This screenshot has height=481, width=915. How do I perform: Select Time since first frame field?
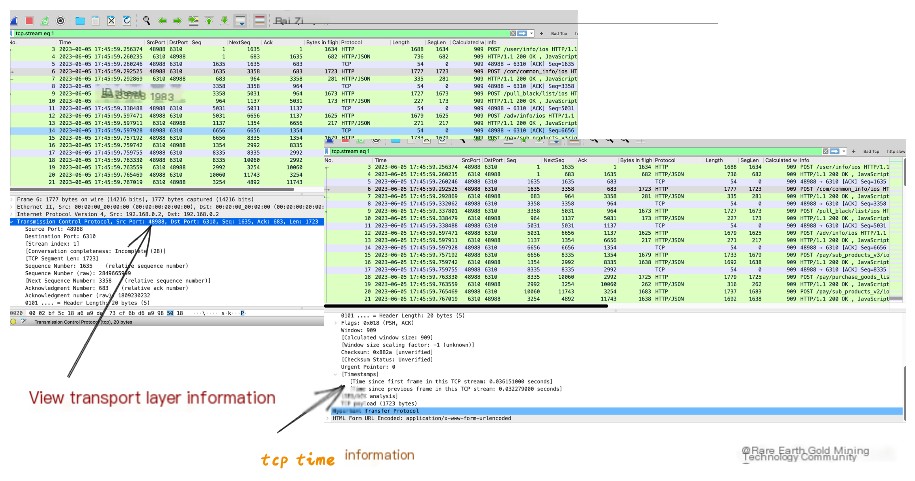451,382
